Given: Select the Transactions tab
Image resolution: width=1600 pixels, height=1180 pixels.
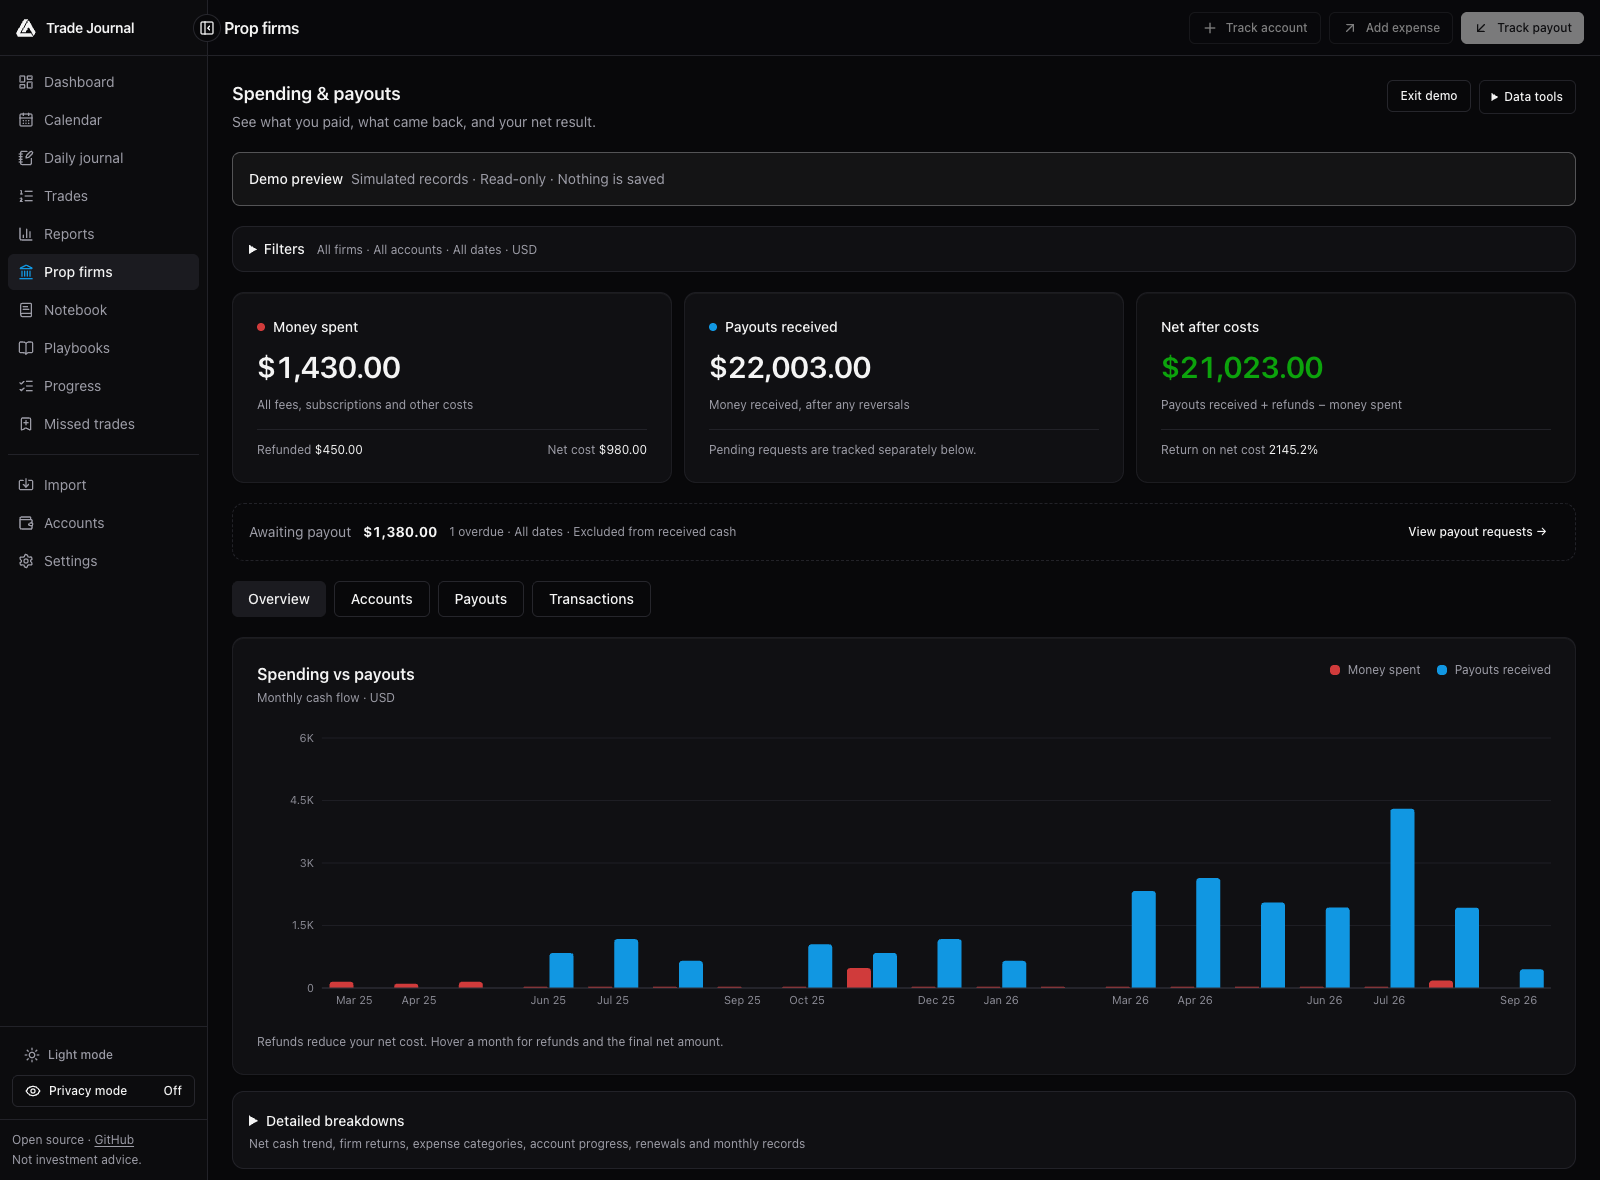Looking at the screenshot, I should (591, 599).
